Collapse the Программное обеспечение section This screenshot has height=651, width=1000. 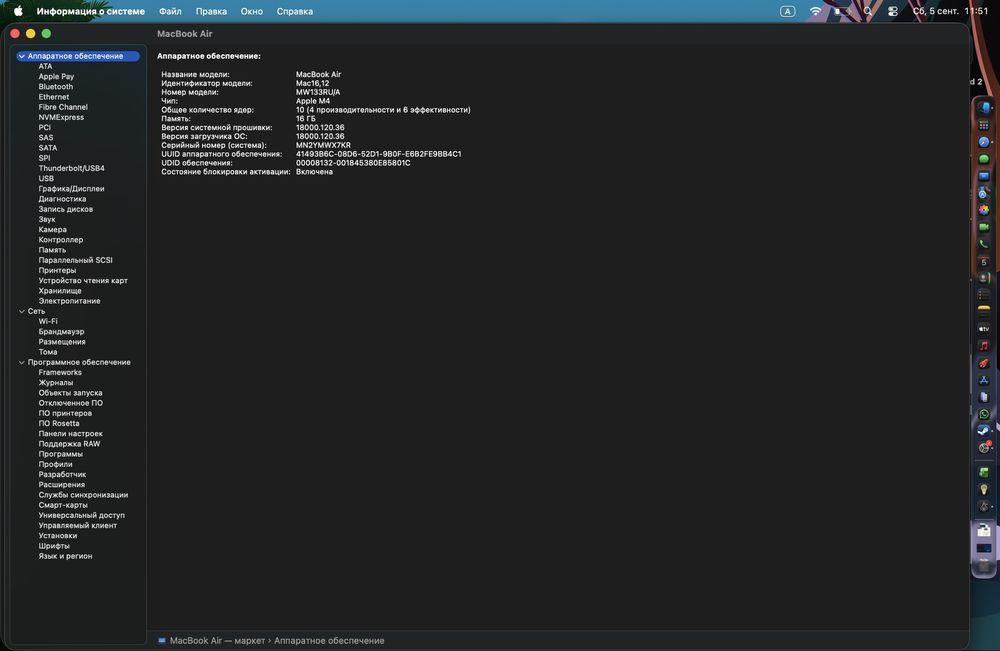[x=22, y=362]
